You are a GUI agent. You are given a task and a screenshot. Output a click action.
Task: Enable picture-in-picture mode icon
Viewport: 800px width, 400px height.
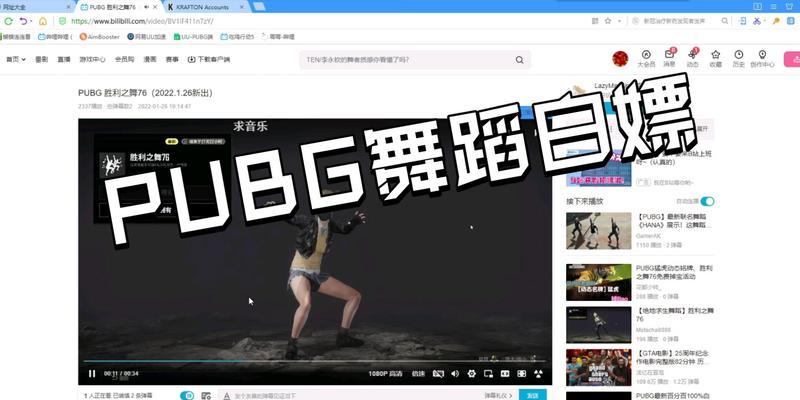pyautogui.click(x=488, y=374)
